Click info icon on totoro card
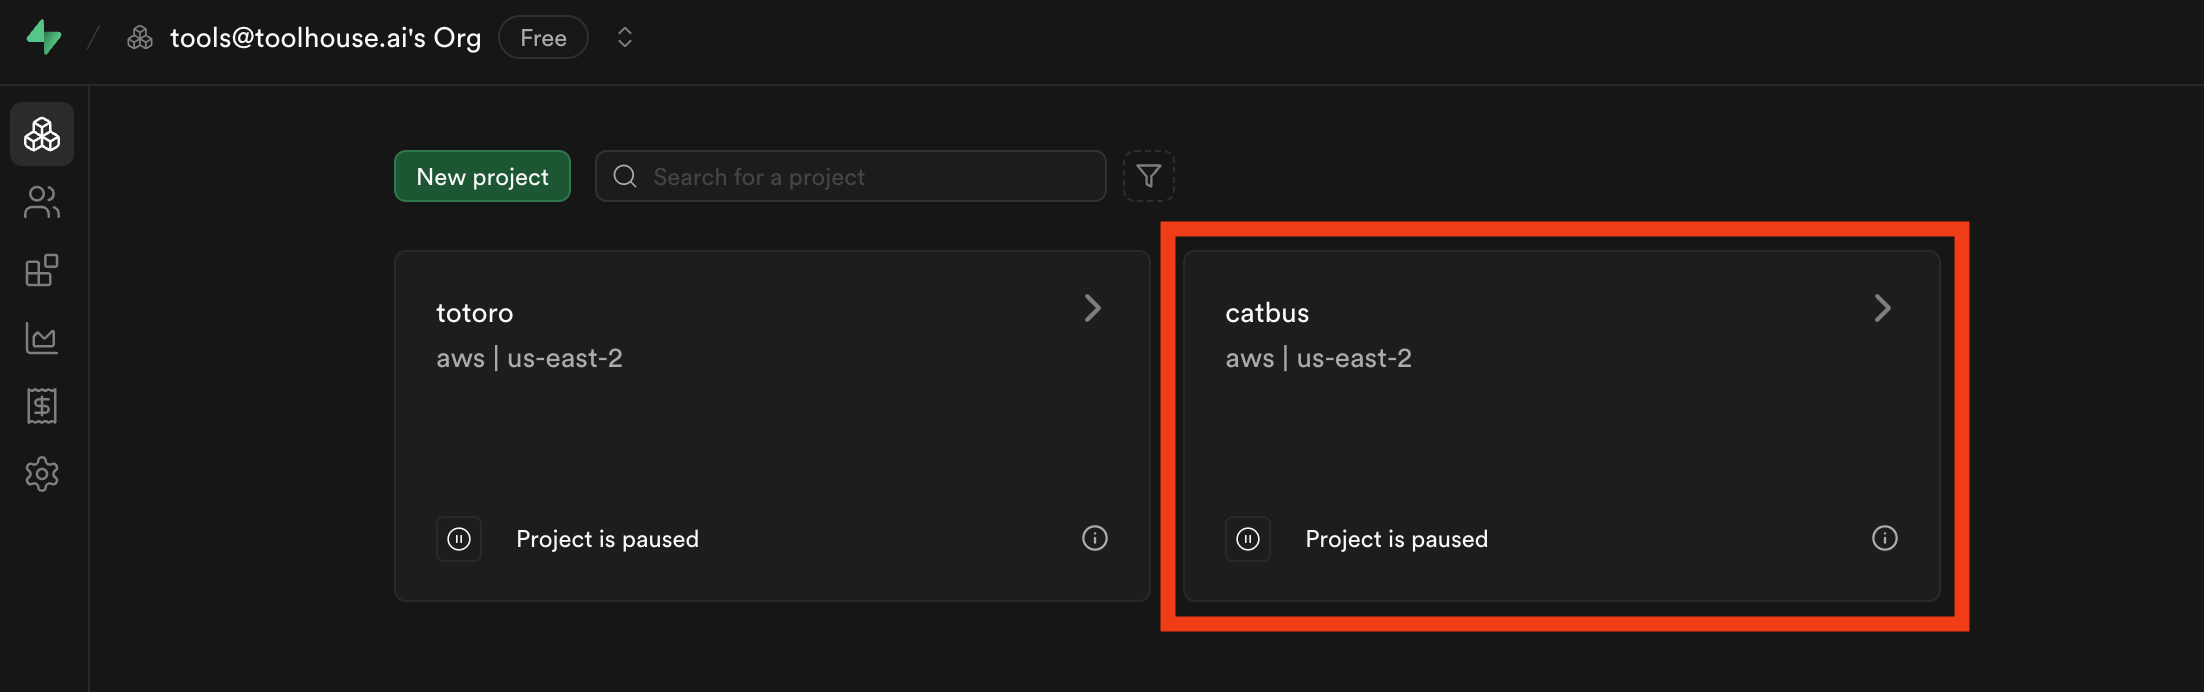Viewport: 2204px width, 692px height. click(x=1095, y=538)
